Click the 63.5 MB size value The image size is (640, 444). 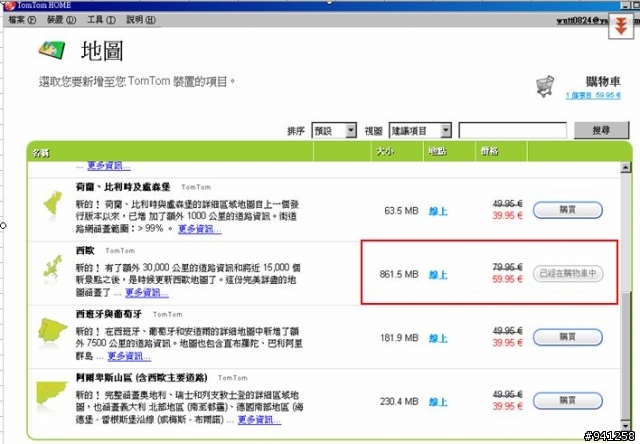coord(401,211)
